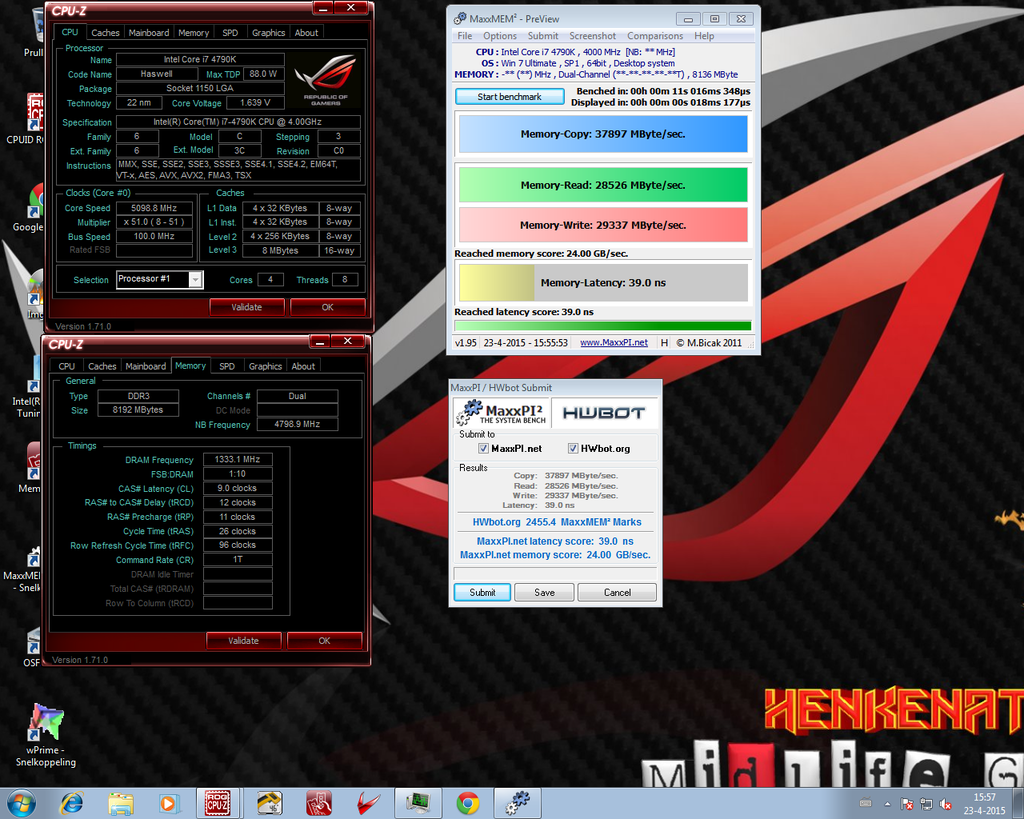Click the green benchmark progress bar
Screen dimensions: 1024x819
pos(603,325)
